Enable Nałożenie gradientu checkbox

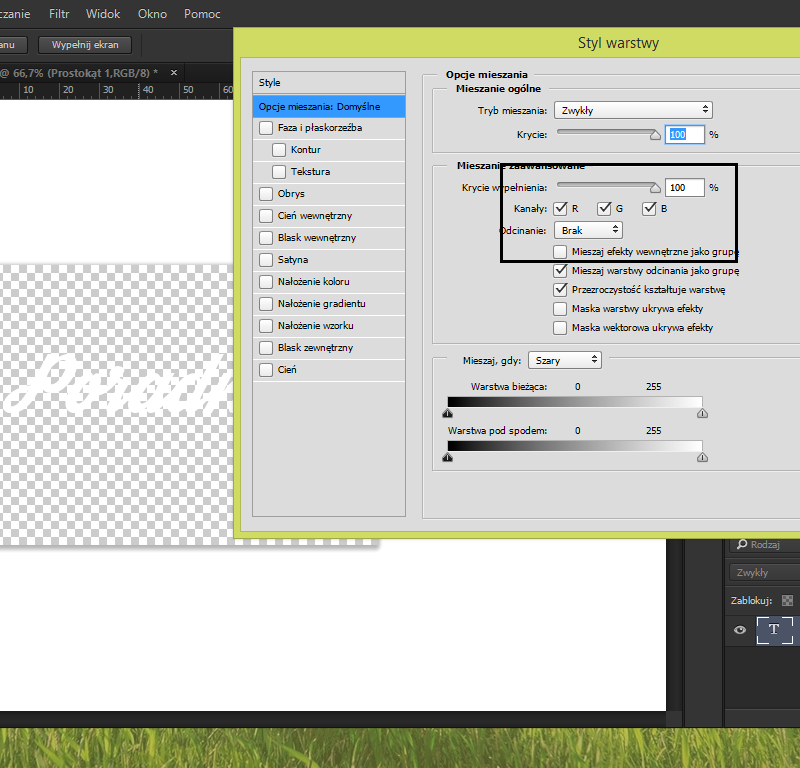[266, 304]
